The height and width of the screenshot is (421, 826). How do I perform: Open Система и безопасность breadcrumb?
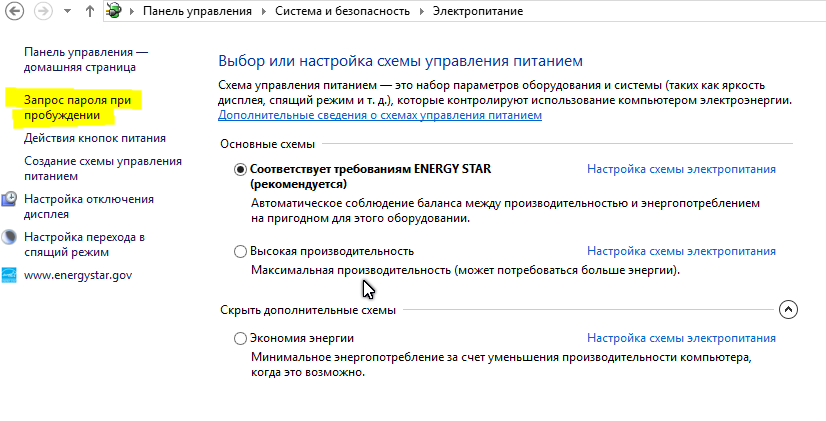coord(342,11)
